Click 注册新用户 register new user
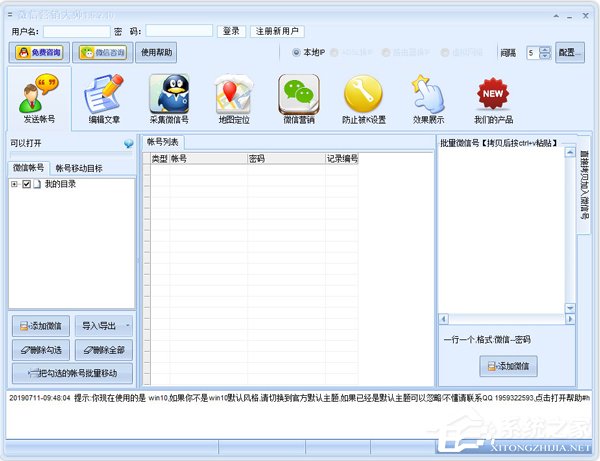 [277, 31]
